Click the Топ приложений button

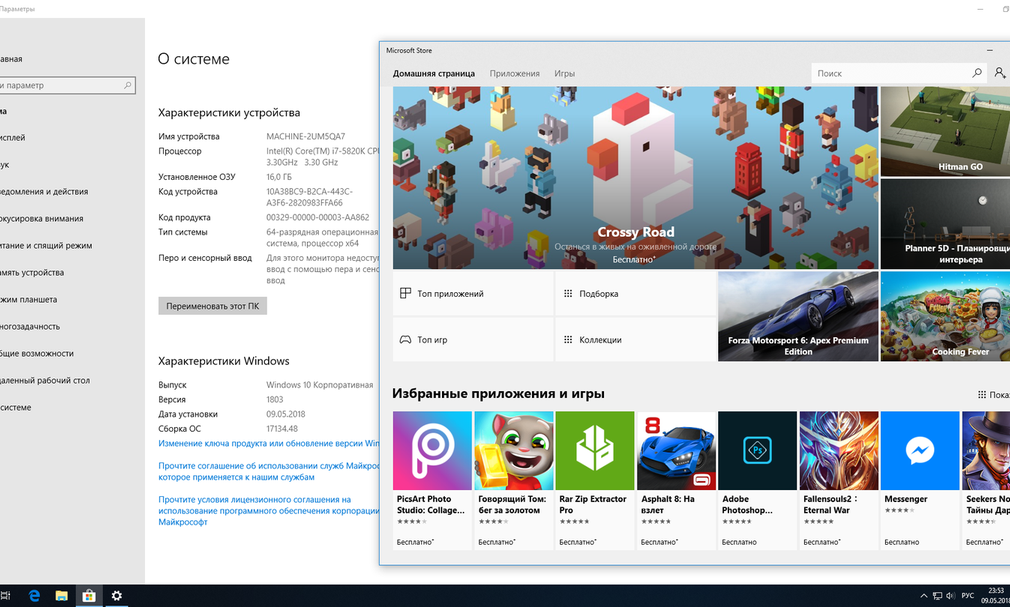coord(473,293)
